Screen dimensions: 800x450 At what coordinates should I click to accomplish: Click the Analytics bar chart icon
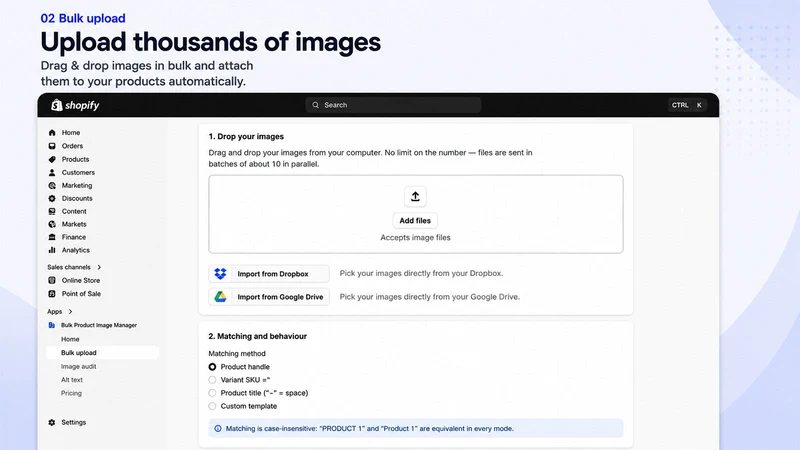(x=52, y=250)
